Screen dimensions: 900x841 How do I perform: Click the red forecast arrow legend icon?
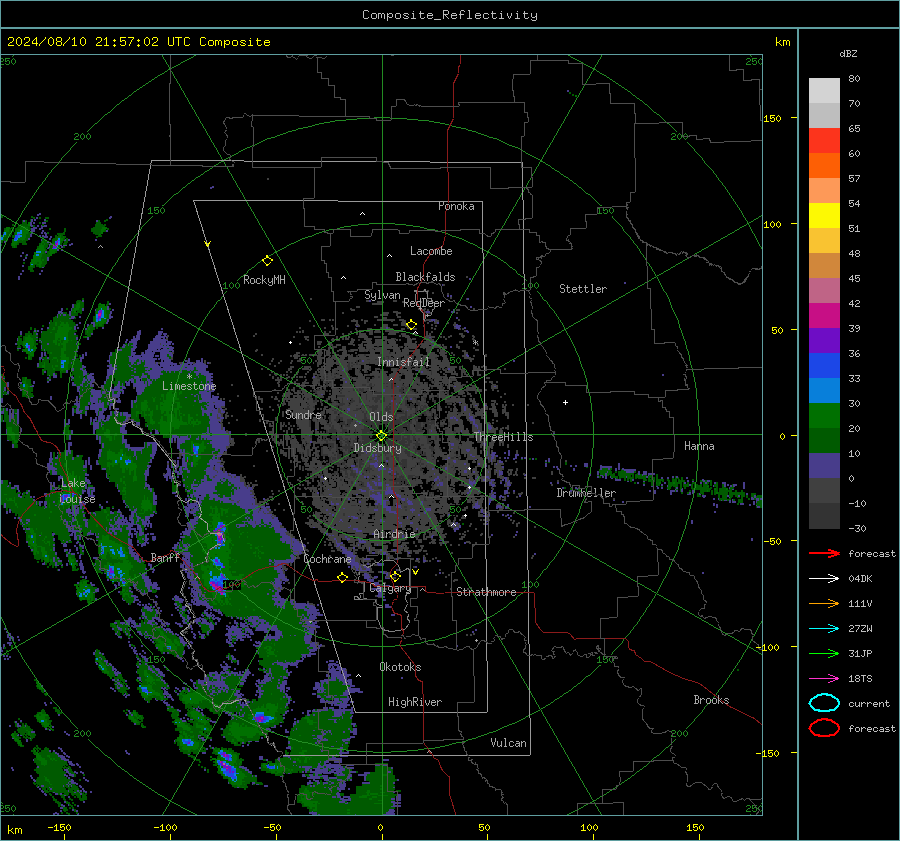coord(824,553)
